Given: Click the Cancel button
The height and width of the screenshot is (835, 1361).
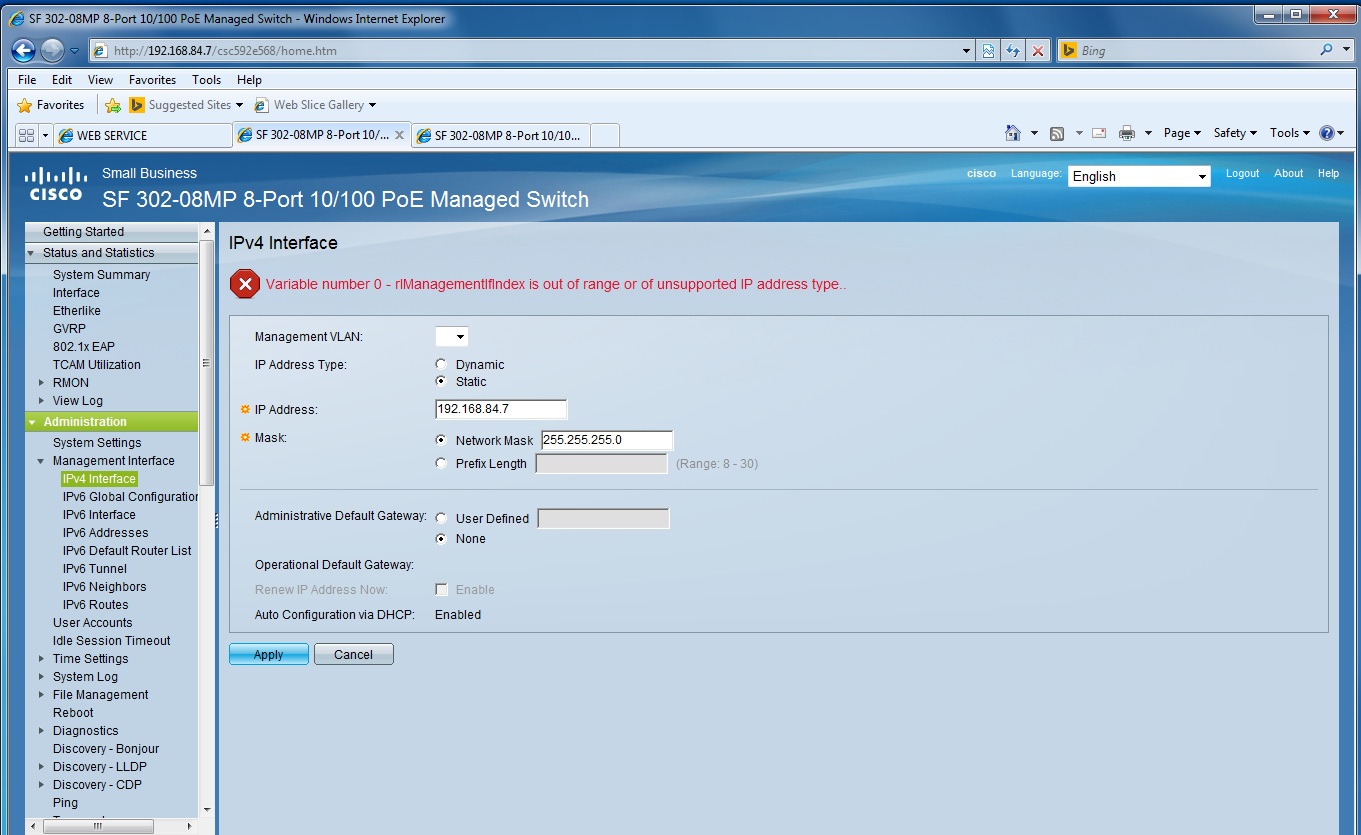Looking at the screenshot, I should pos(354,654).
